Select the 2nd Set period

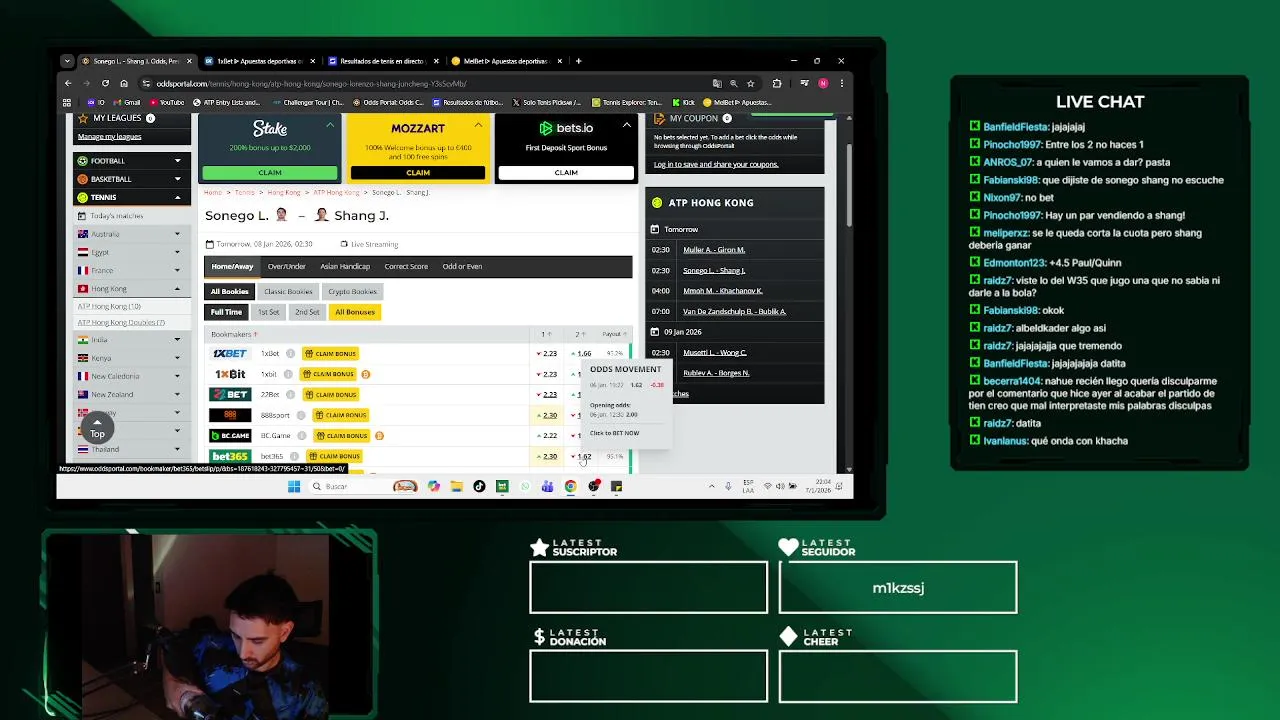coord(307,312)
